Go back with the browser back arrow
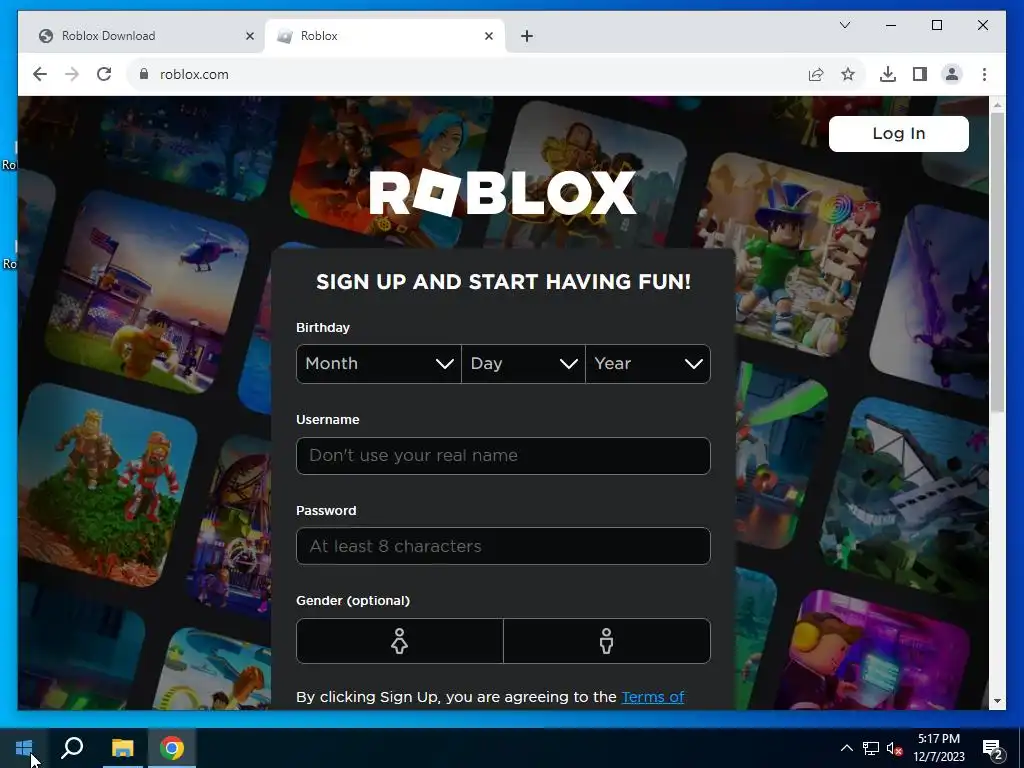Image resolution: width=1024 pixels, height=768 pixels. pyautogui.click(x=40, y=74)
